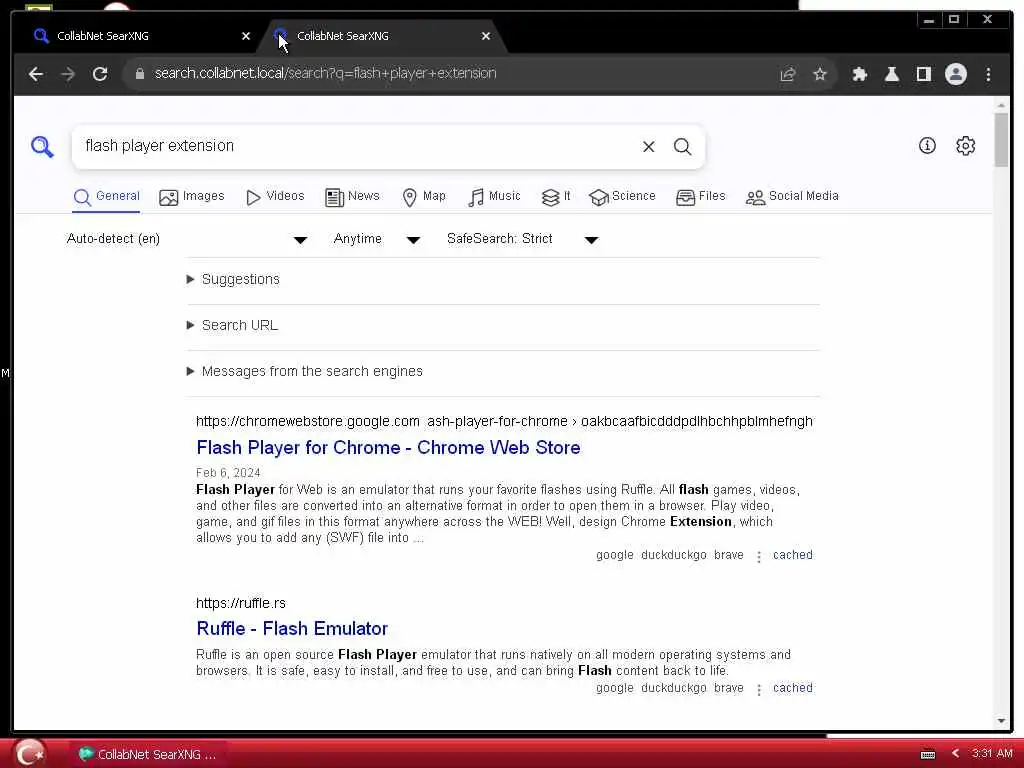The image size is (1024, 768).
Task: Click the scrollbar down arrow
Action: (1001, 721)
